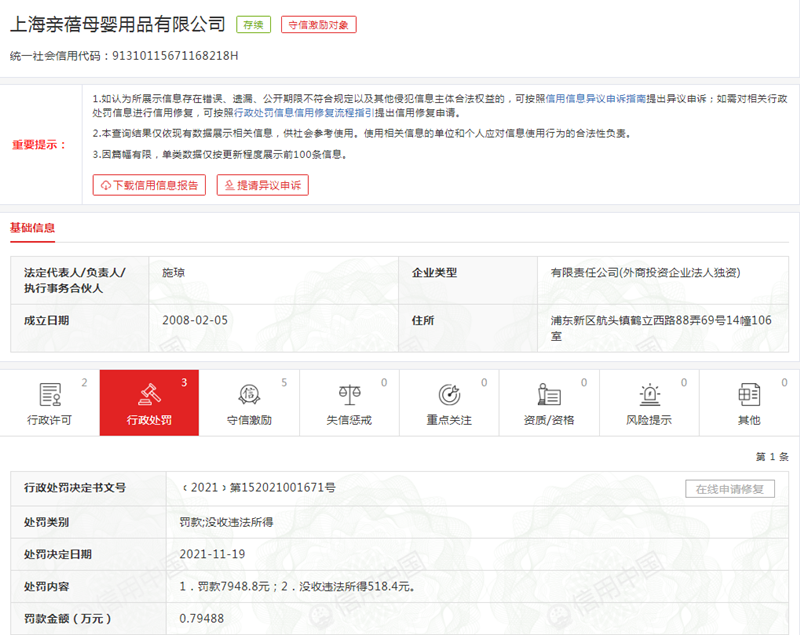Click the penalty content 罚款7948.8元 text

pos(234,587)
